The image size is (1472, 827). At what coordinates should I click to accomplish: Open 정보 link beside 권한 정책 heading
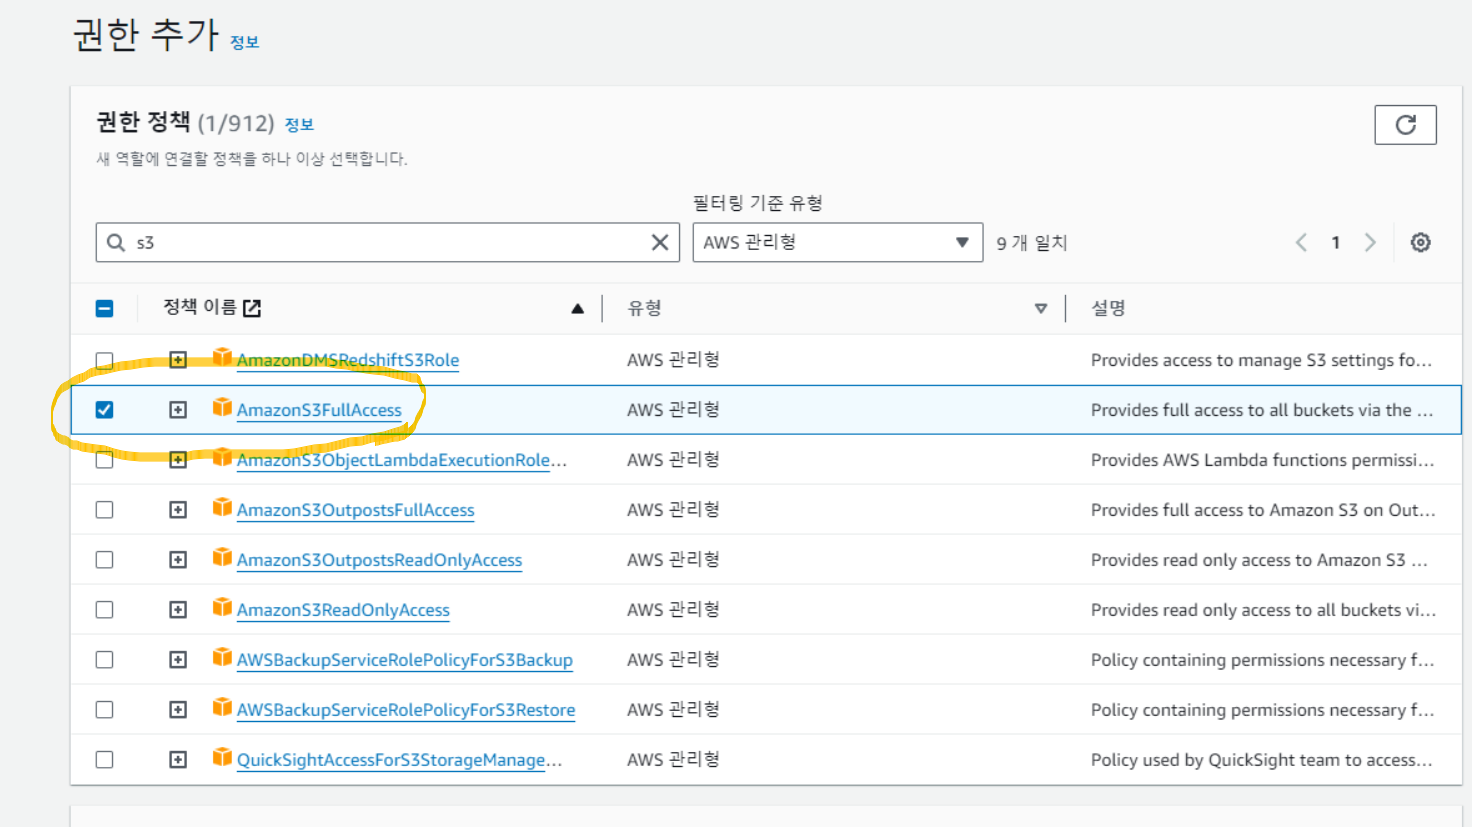tap(299, 125)
